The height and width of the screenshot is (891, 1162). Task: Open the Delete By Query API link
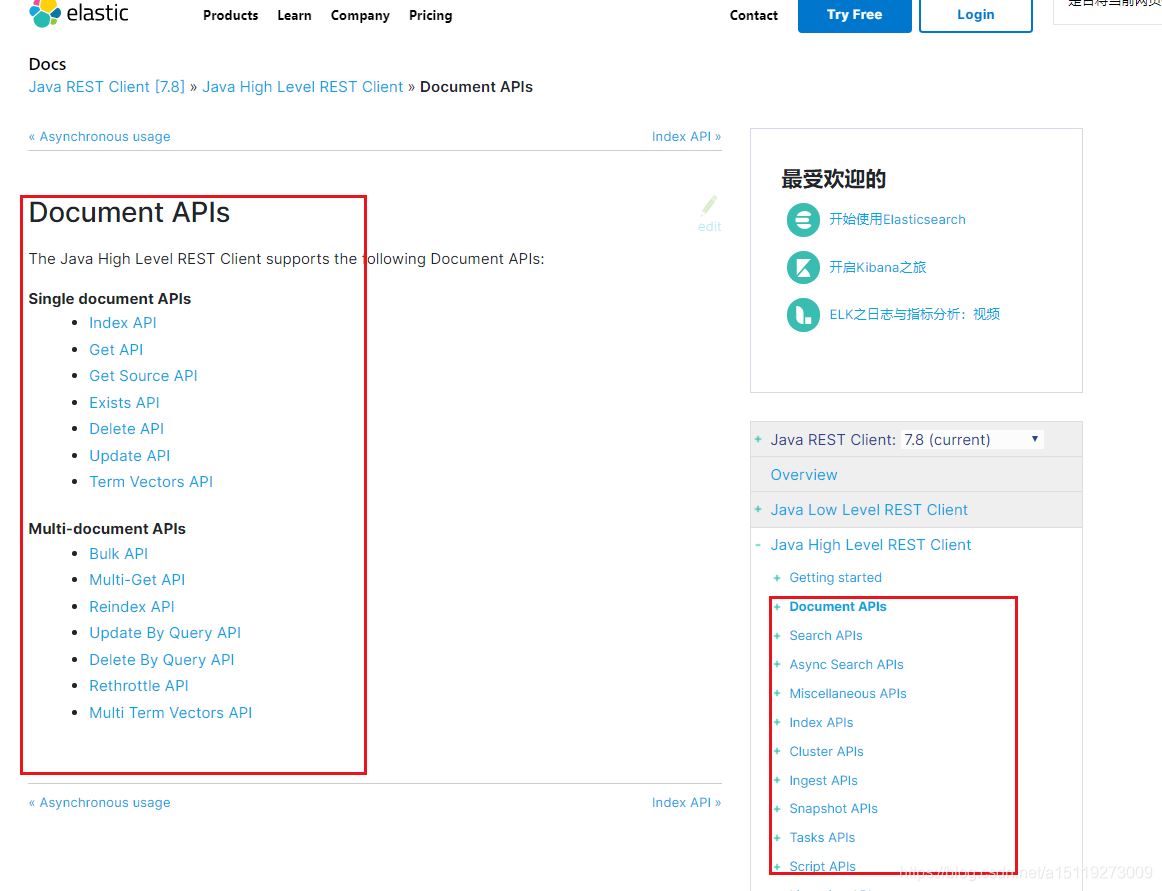[x=162, y=660]
